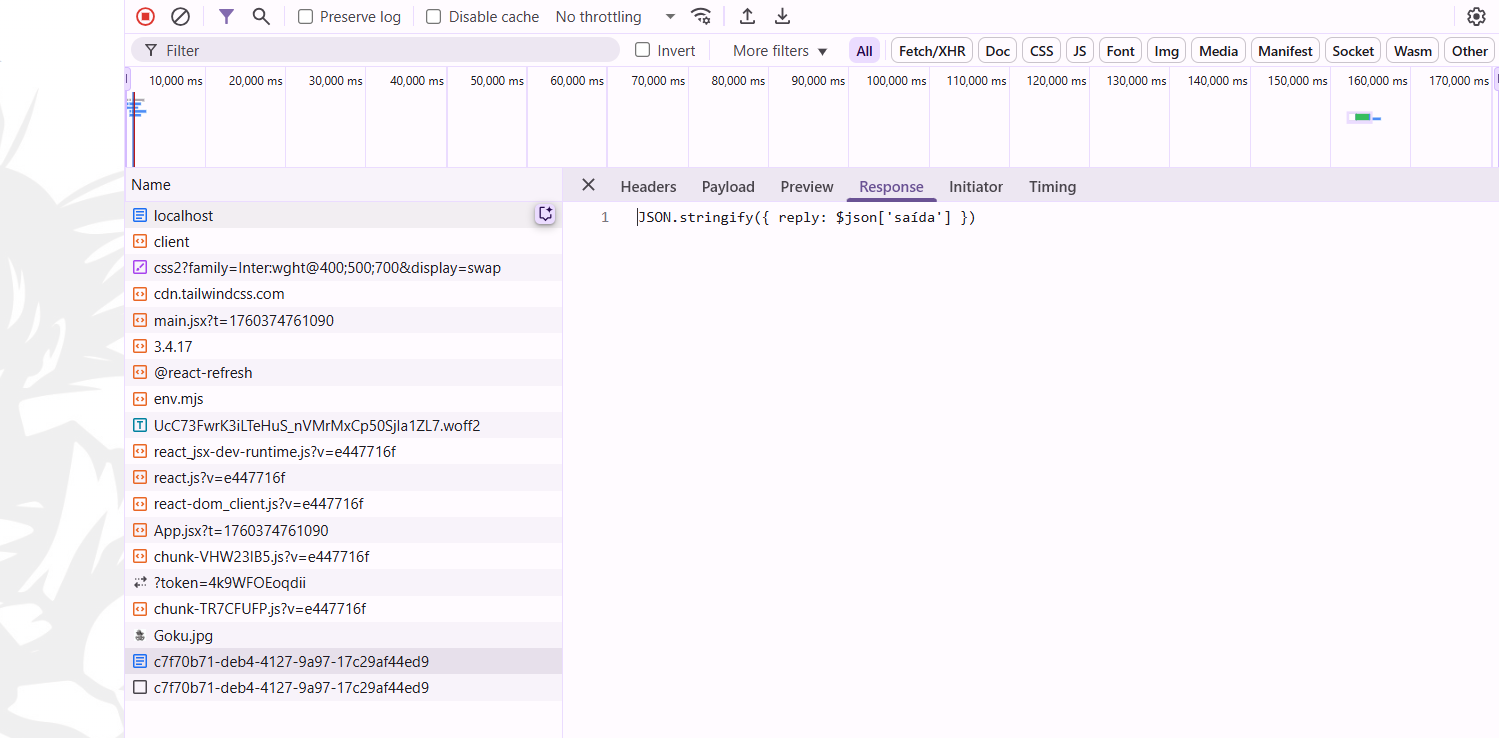The image size is (1499, 738).
Task: Toggle Disable cache checkbox
Action: pos(434,17)
